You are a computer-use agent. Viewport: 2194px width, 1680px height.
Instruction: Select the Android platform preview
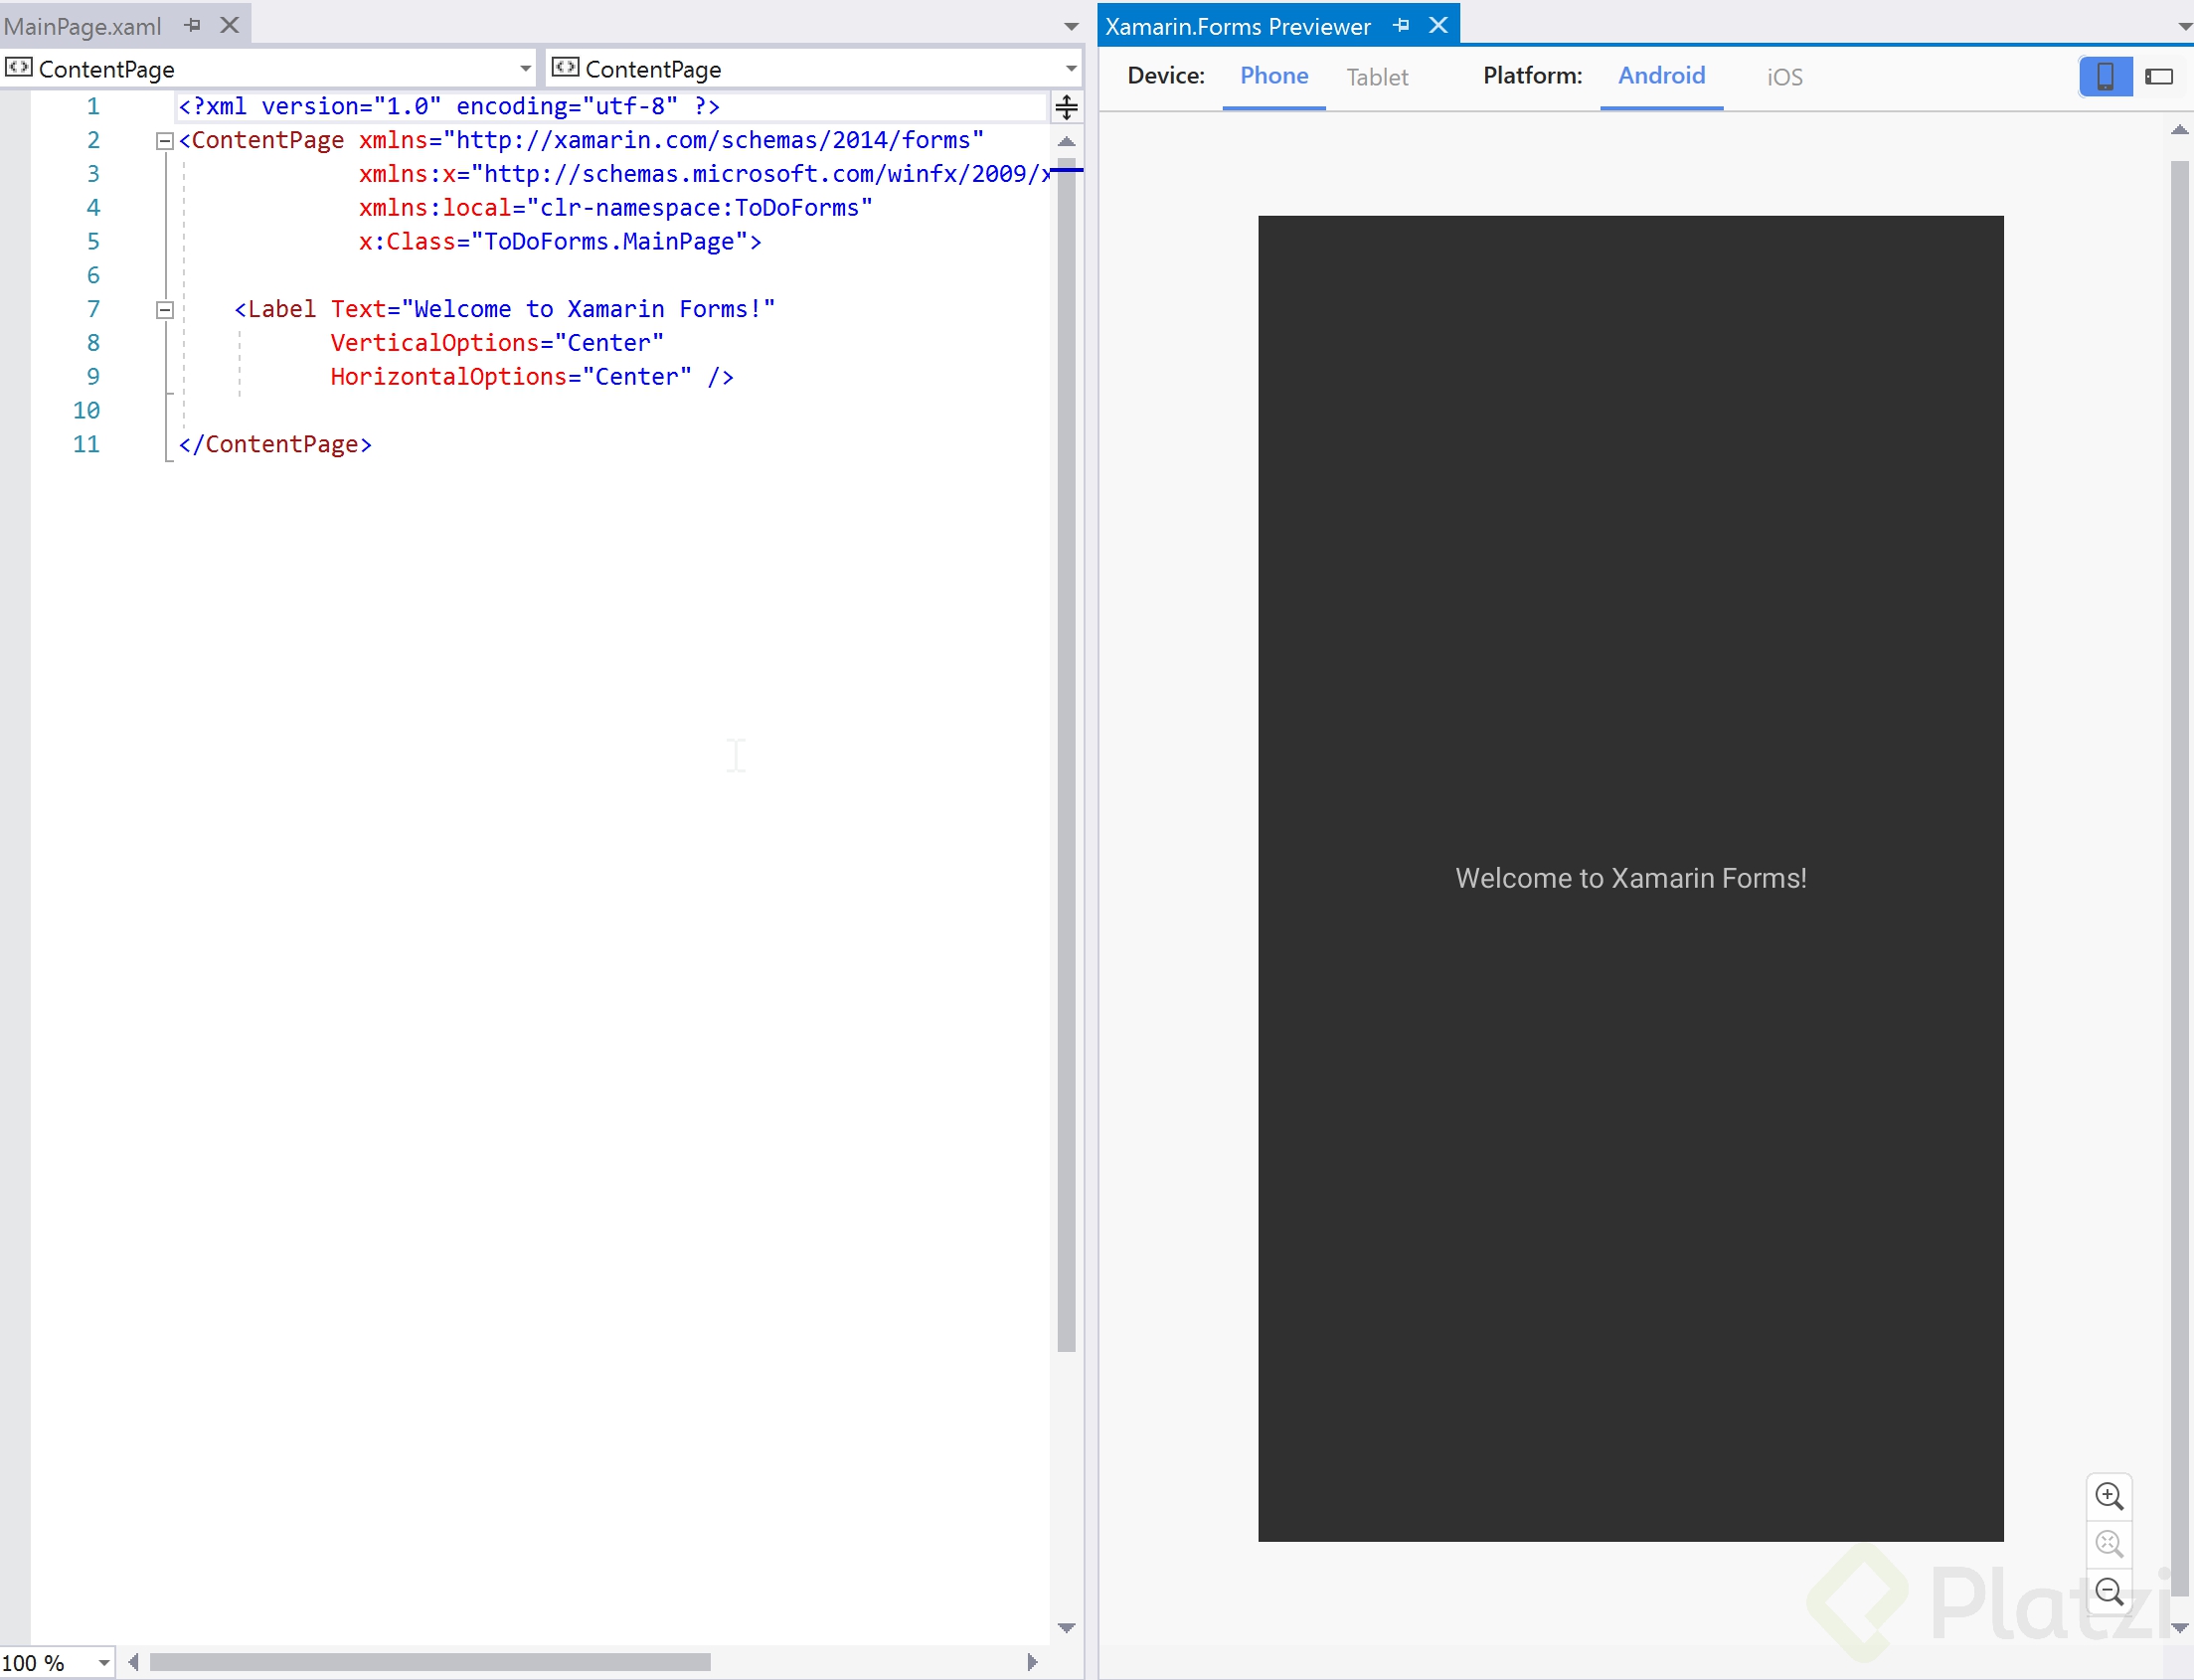(x=1662, y=76)
